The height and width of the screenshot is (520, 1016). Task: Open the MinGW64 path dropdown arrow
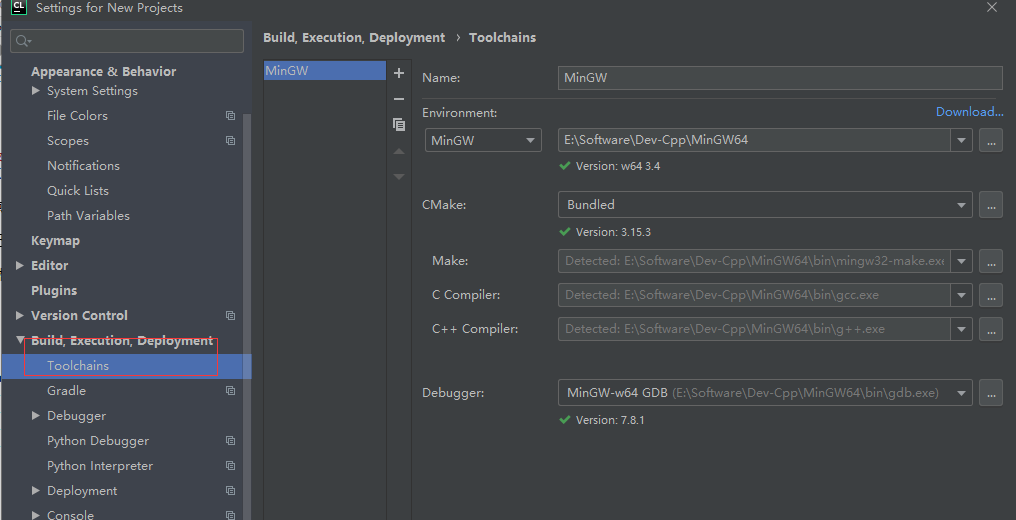962,140
